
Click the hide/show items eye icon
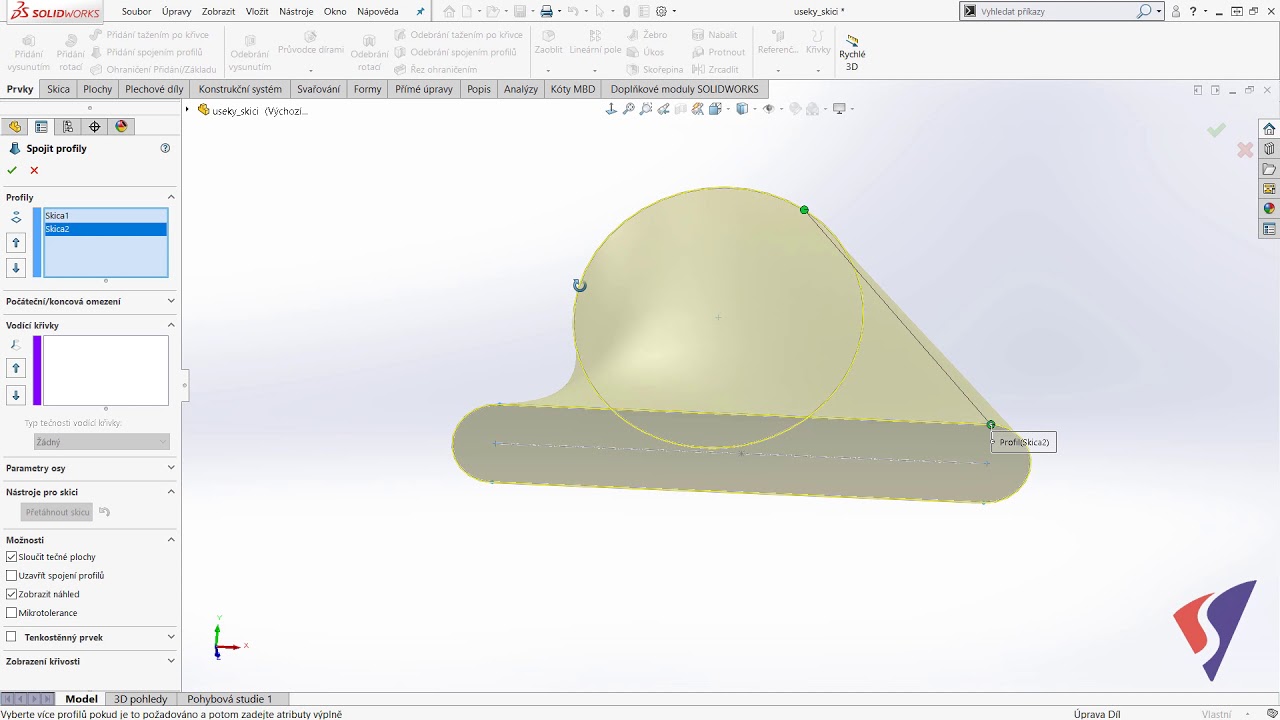[x=770, y=109]
